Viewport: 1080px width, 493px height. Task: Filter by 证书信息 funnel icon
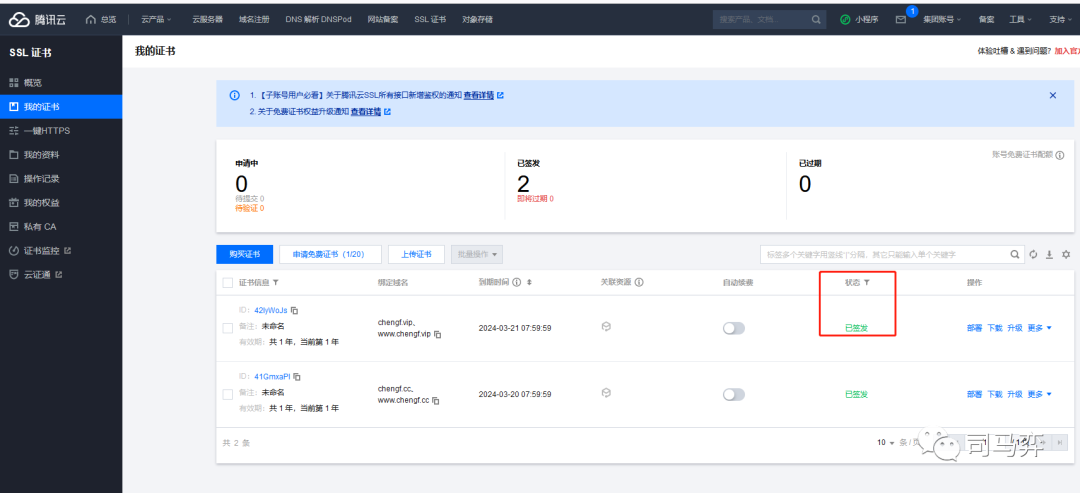coord(276,282)
